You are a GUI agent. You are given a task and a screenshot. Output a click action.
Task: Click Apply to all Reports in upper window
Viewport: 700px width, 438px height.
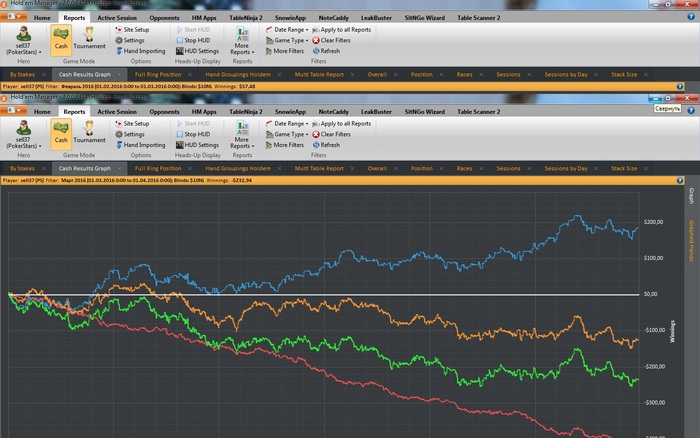click(x=342, y=30)
